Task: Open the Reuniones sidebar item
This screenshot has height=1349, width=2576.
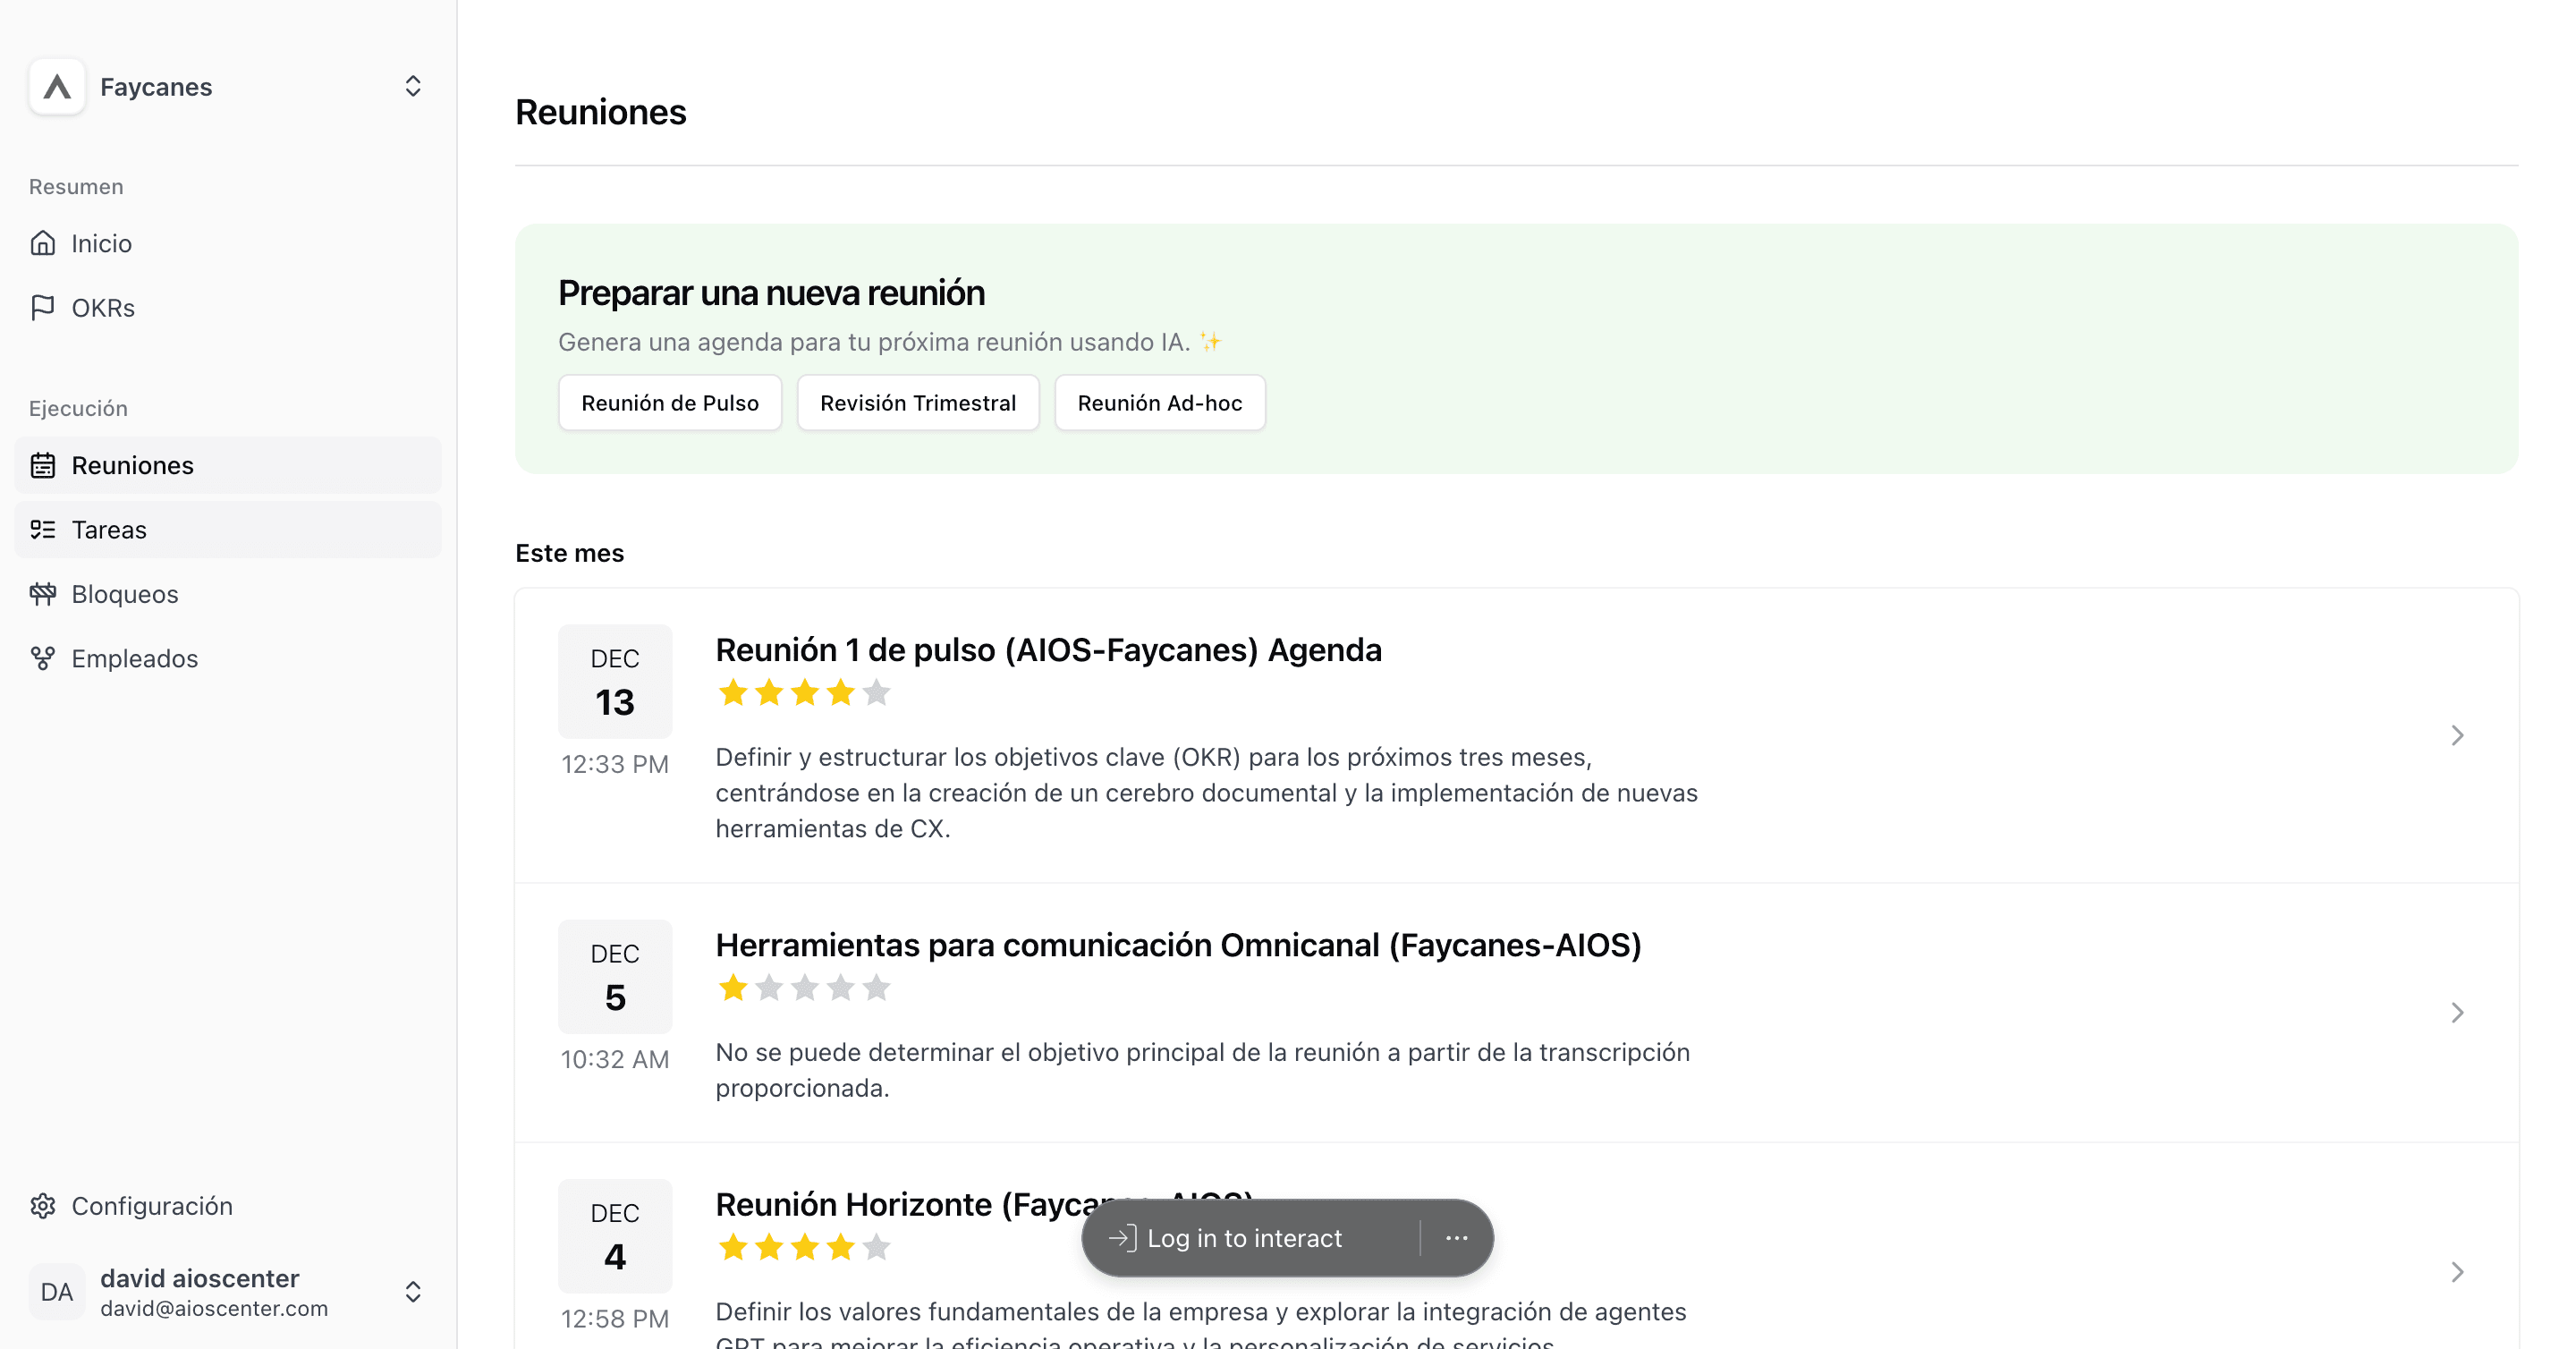Action: click(228, 465)
